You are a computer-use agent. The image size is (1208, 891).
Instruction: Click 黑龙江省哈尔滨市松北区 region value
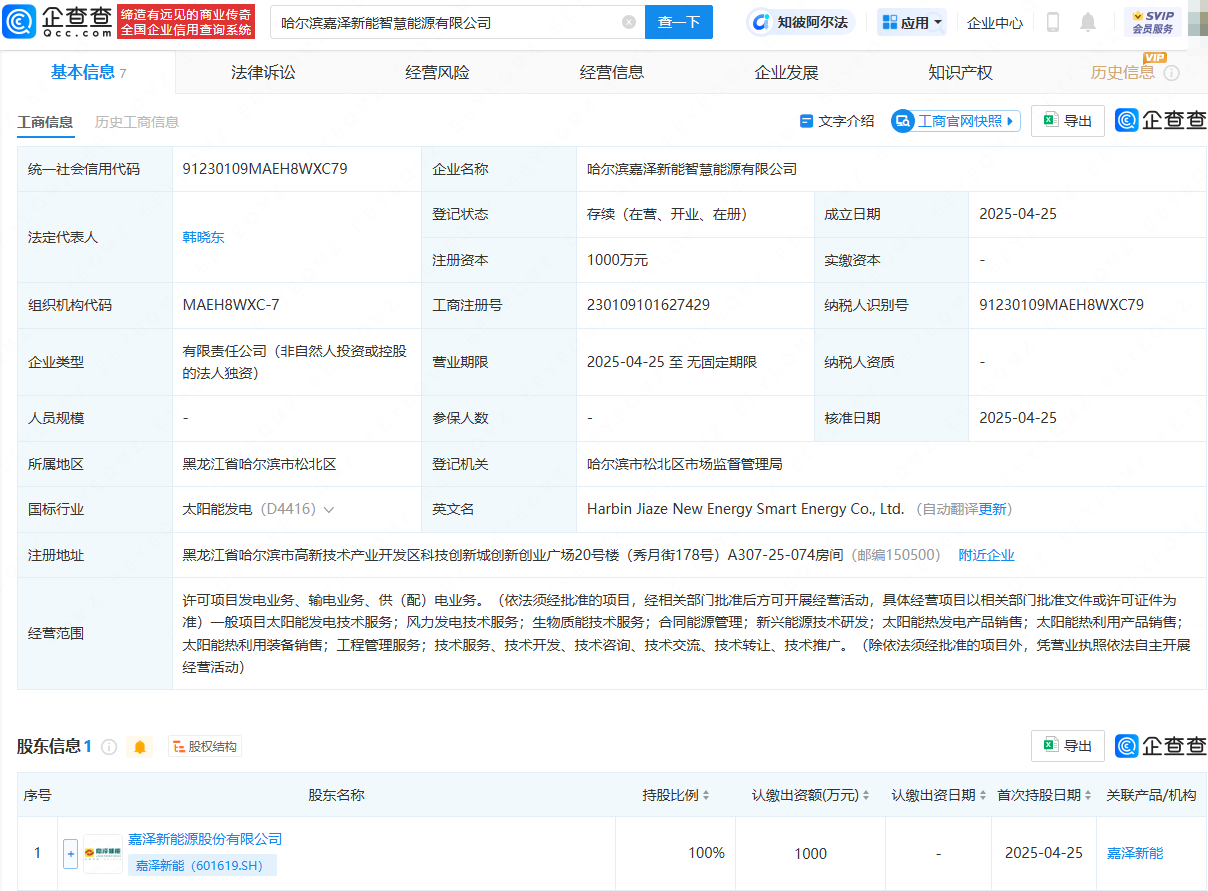(x=259, y=464)
